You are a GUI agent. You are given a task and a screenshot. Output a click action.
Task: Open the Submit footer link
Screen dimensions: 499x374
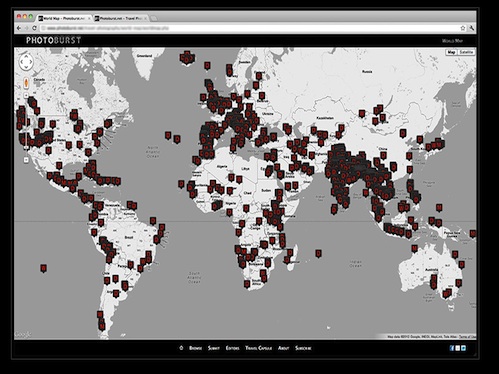214,348
